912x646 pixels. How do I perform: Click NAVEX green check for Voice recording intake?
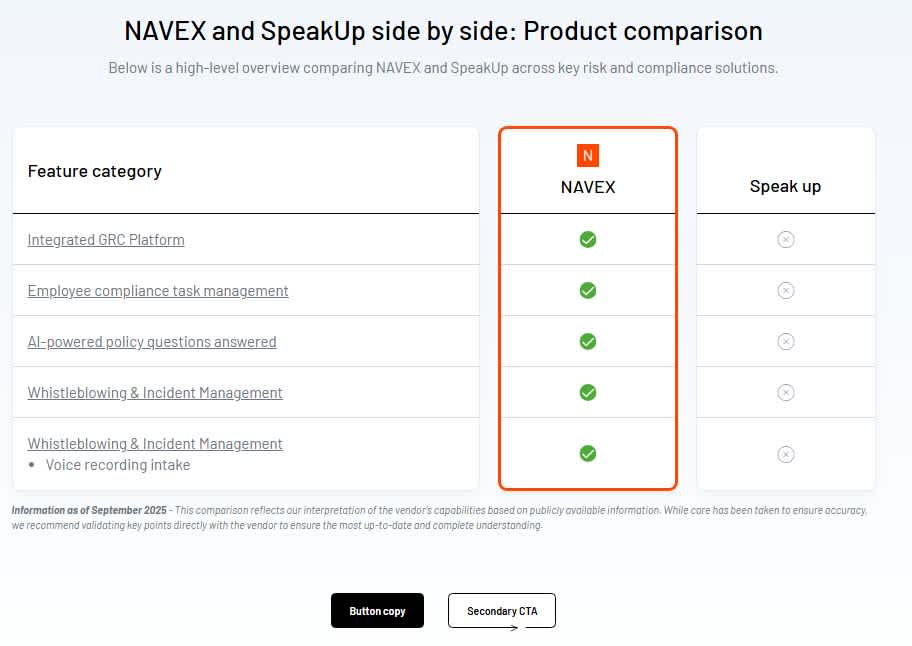[588, 454]
